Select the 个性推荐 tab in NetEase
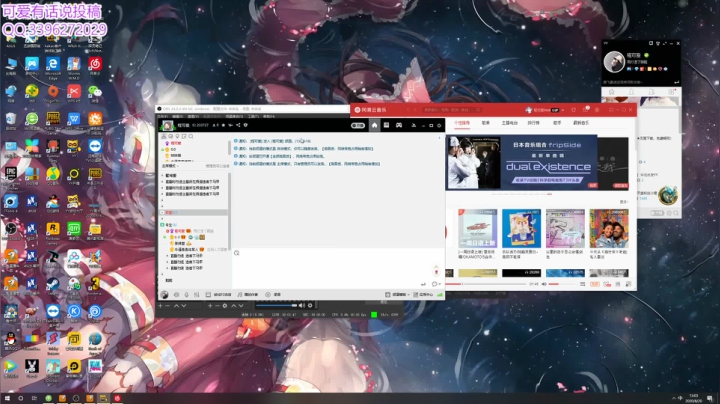Viewport: 720px width, 404px height. pyautogui.click(x=462, y=123)
